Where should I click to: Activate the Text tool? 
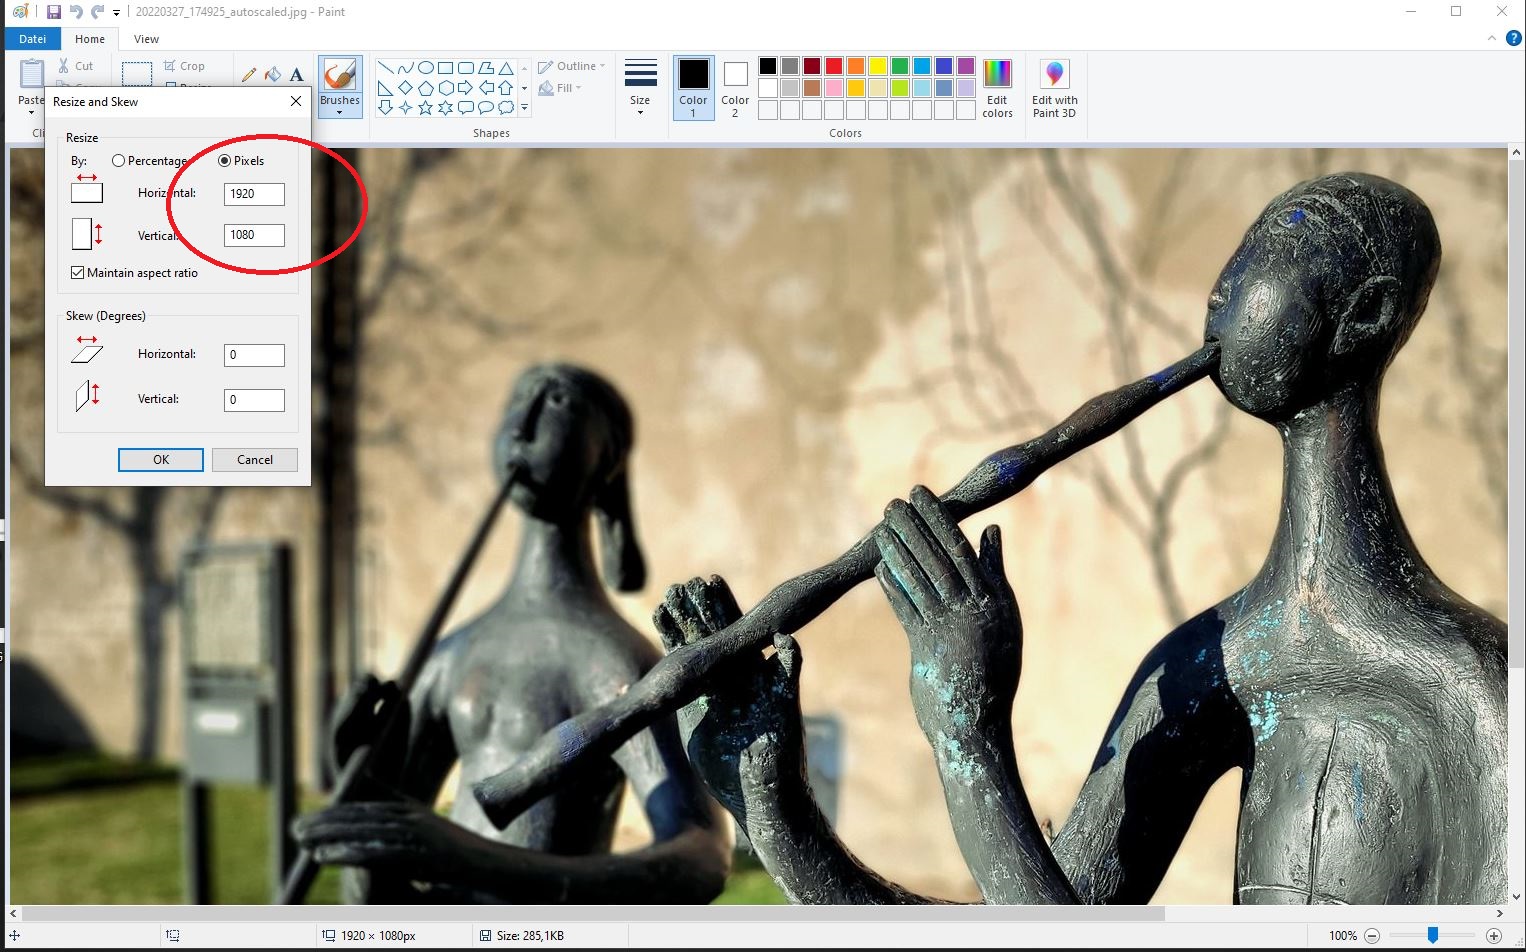pyautogui.click(x=296, y=74)
